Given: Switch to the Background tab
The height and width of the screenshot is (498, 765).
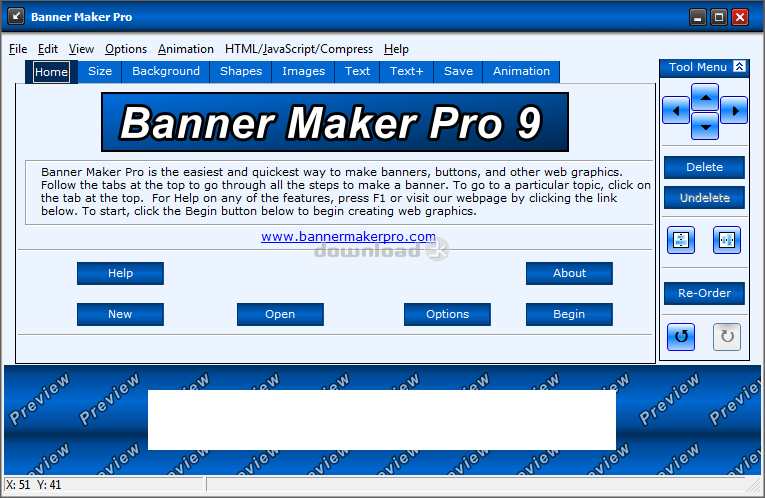Looking at the screenshot, I should pyautogui.click(x=166, y=71).
